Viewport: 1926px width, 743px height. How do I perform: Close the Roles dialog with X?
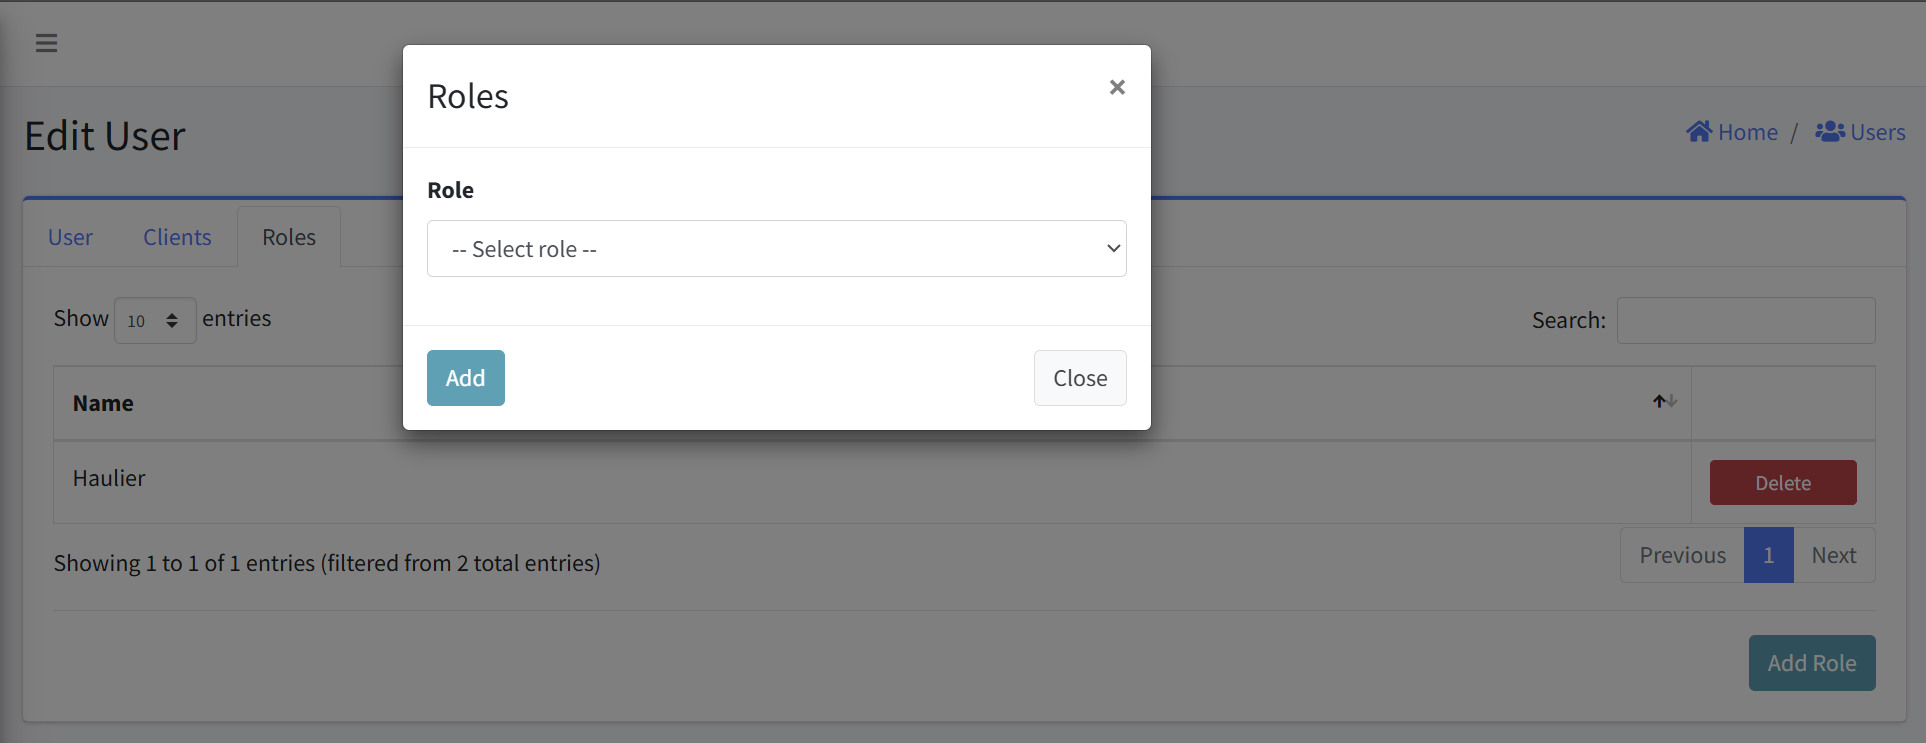click(1117, 87)
